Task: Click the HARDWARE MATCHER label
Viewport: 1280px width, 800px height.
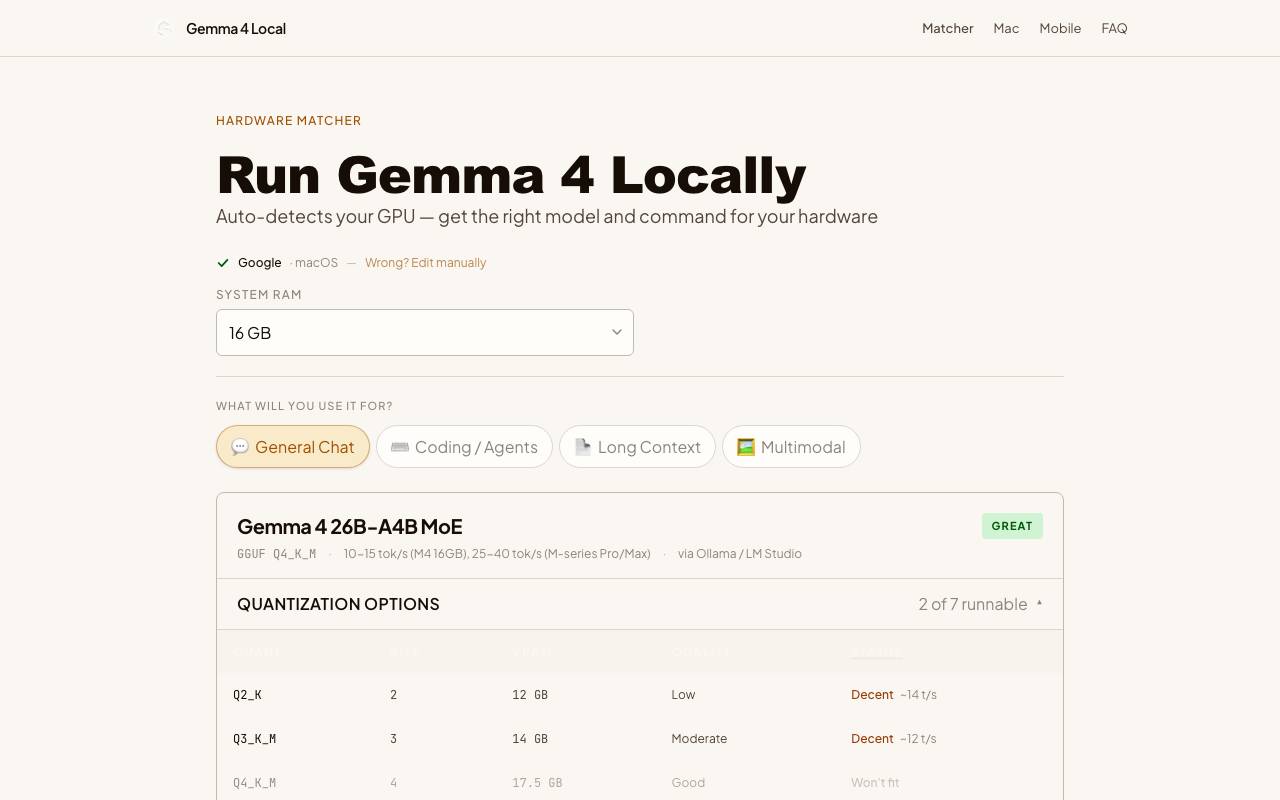Action: (x=289, y=121)
